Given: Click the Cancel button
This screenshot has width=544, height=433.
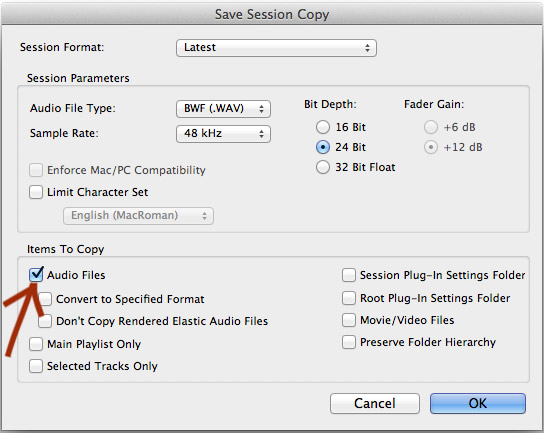Looking at the screenshot, I should [375, 403].
